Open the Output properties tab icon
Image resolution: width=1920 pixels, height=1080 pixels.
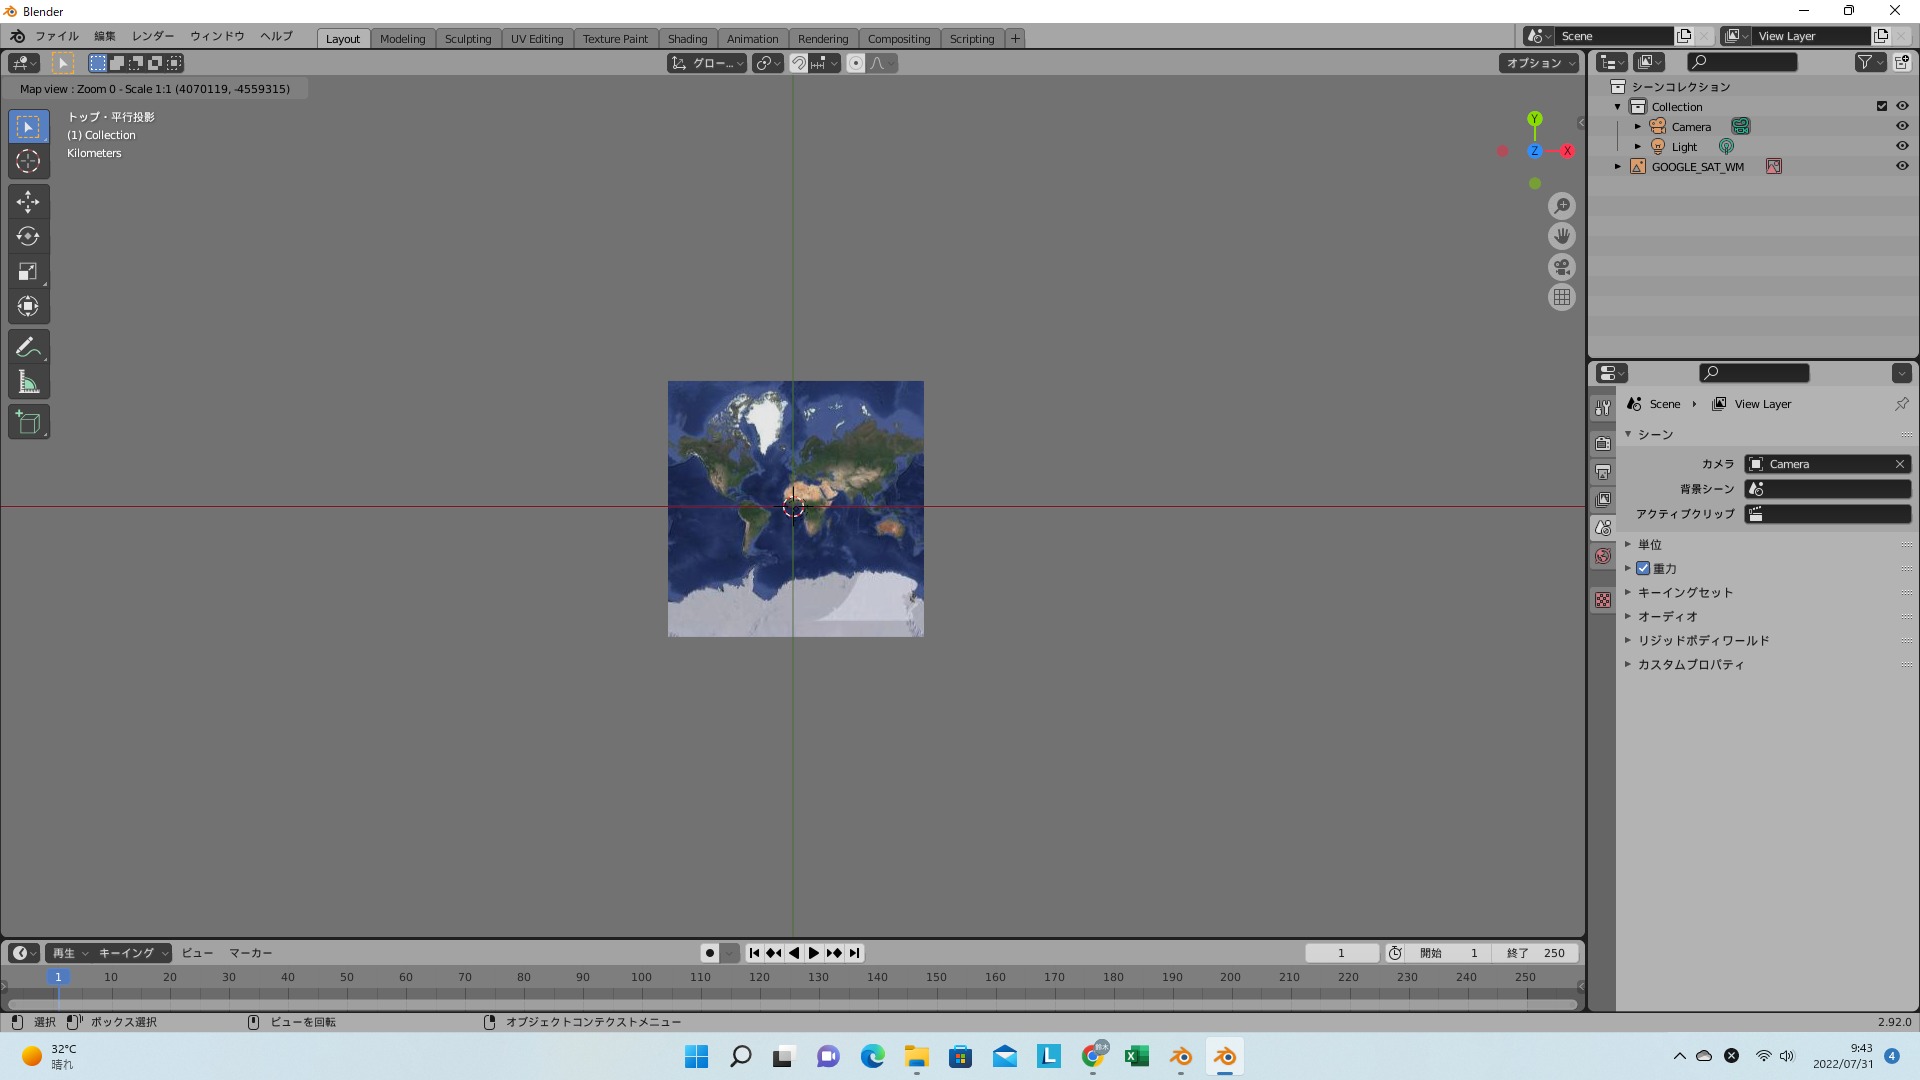click(x=1603, y=472)
